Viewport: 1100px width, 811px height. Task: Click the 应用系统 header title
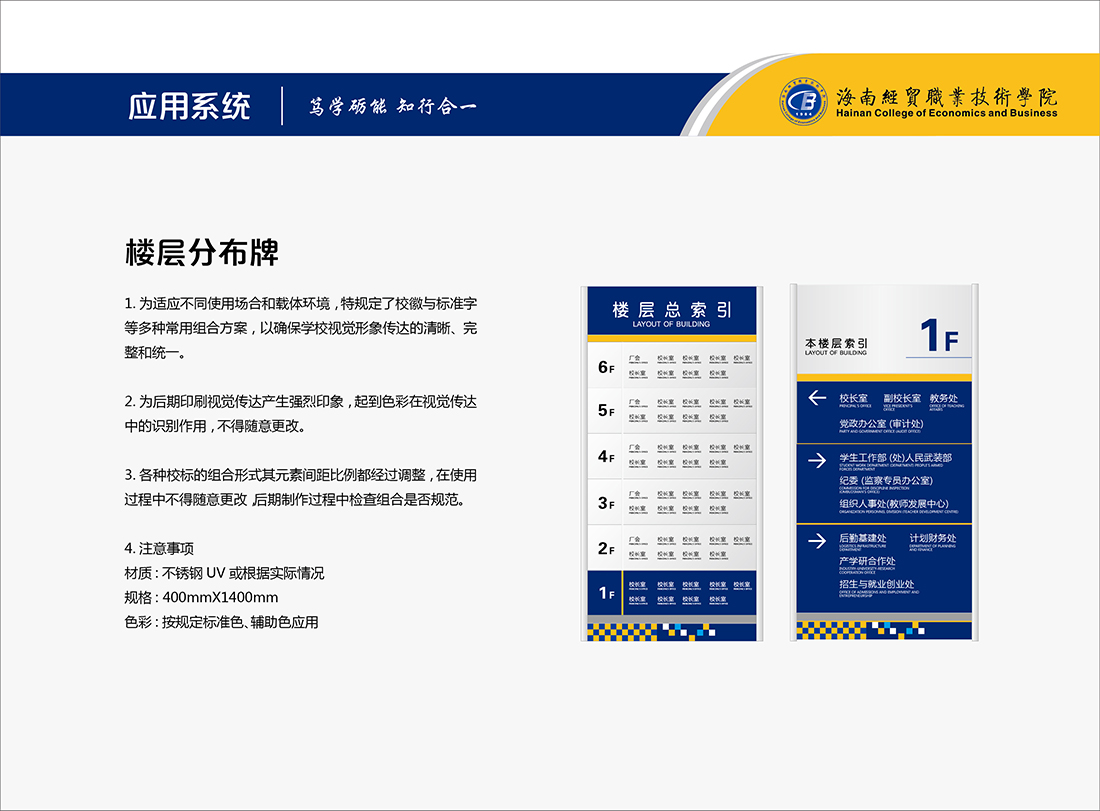(190, 106)
